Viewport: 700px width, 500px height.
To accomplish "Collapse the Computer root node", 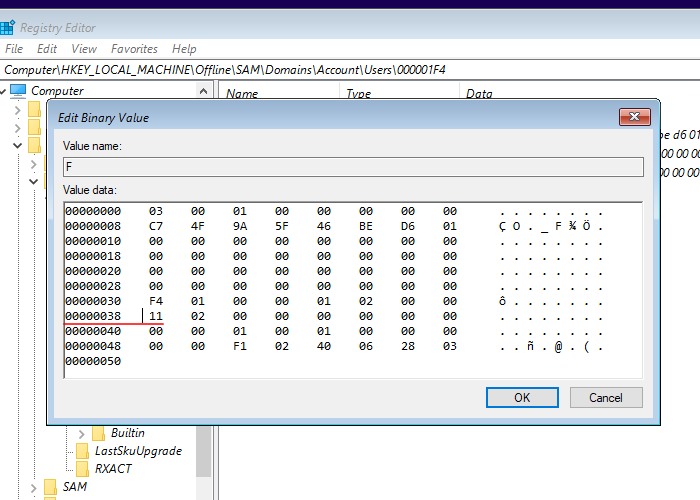I will click(x=4, y=91).
